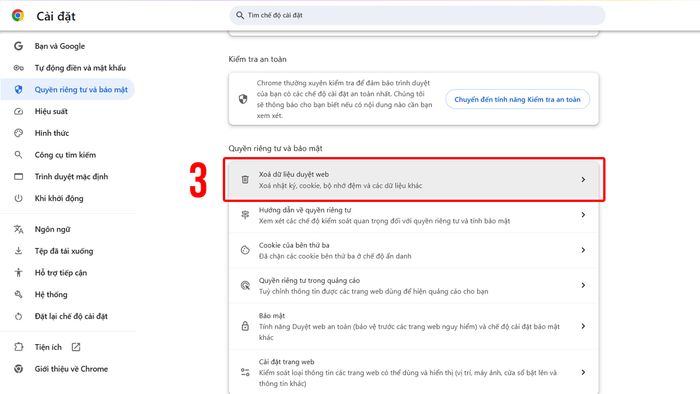Focus the Tìm chế độ cài đặt search field
Viewport: 700px width, 394px height.
tap(417, 15)
